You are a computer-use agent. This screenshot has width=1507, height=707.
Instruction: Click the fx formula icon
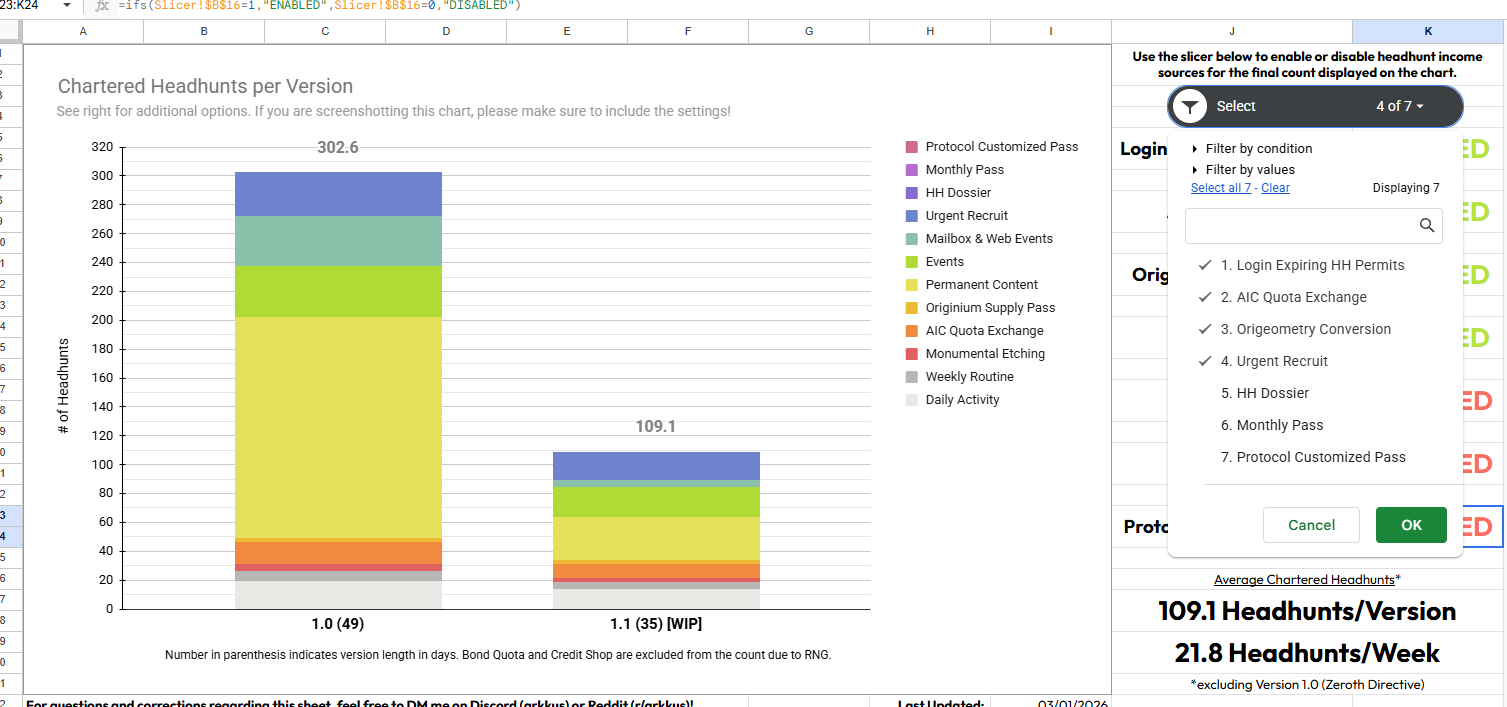point(101,6)
